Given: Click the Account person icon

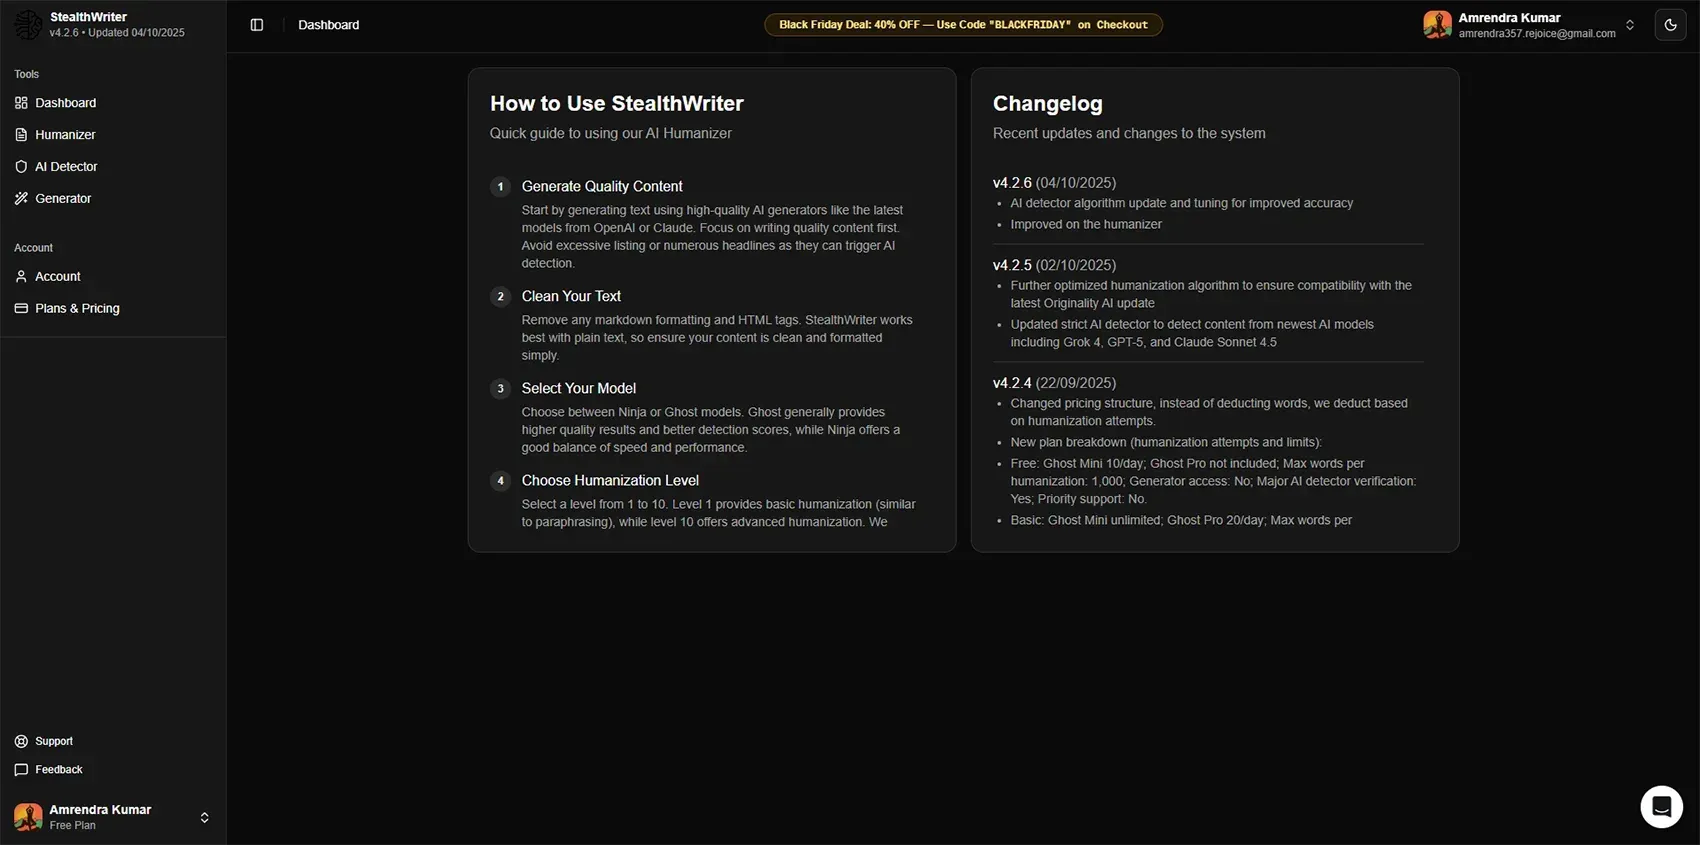Looking at the screenshot, I should click(21, 277).
